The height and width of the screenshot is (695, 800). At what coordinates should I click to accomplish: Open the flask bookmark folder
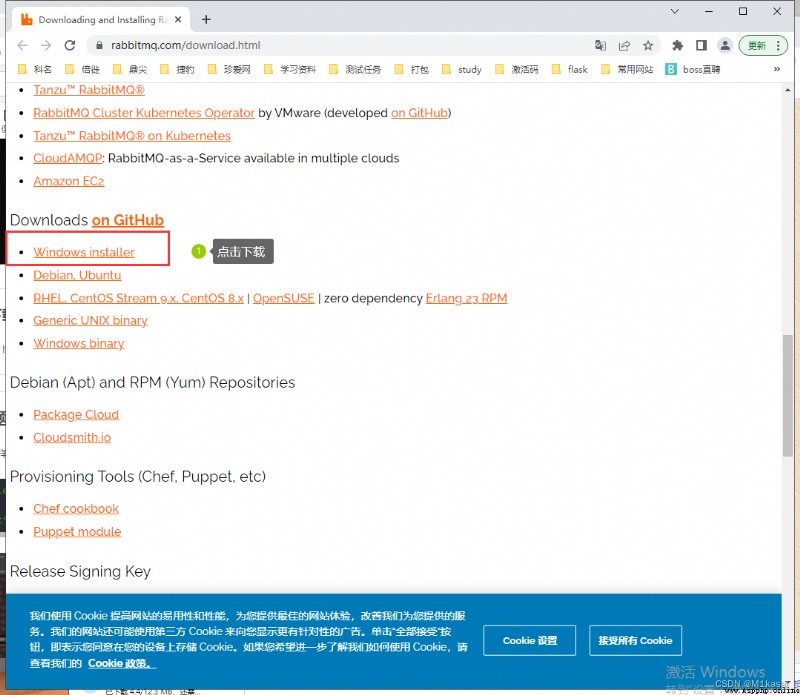pyautogui.click(x=570, y=69)
